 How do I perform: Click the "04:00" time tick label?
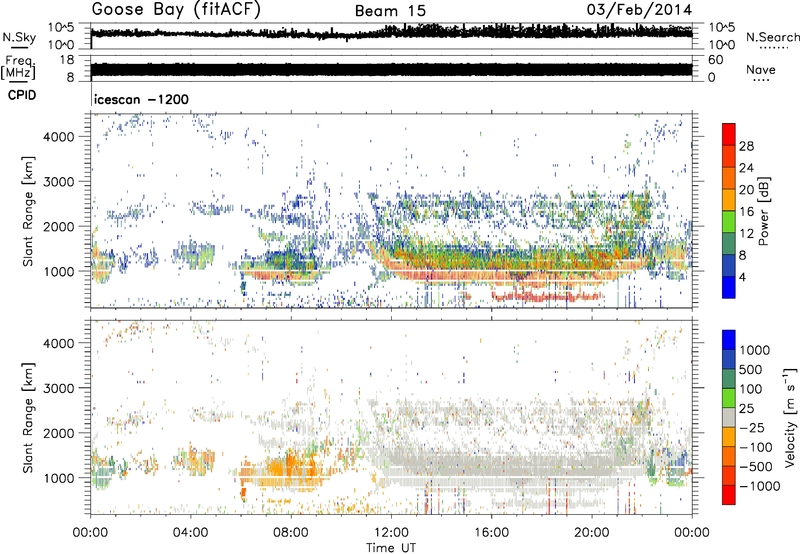(191, 533)
